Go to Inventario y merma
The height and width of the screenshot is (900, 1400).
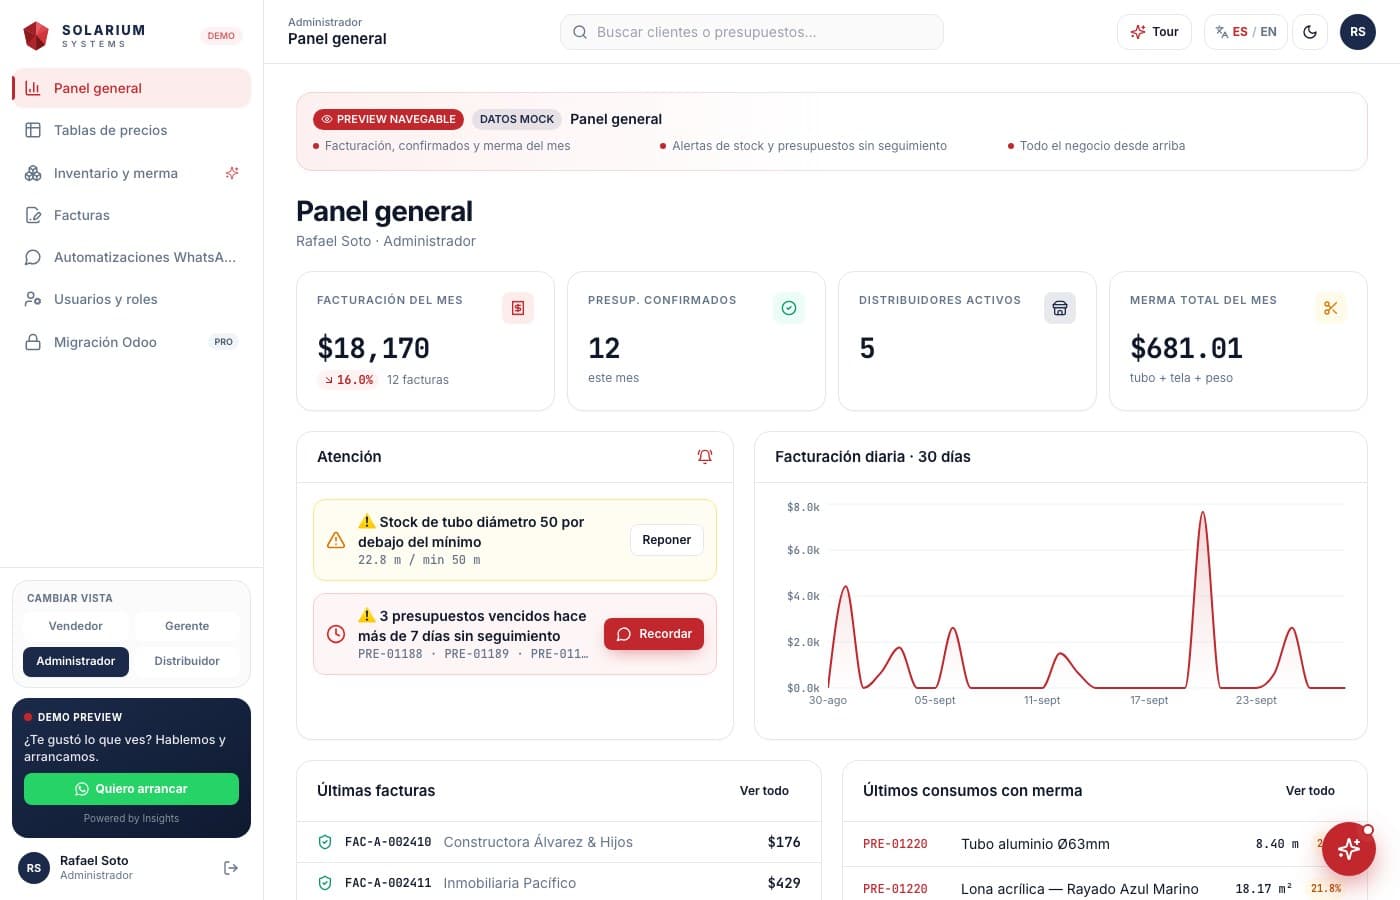[x=131, y=173]
